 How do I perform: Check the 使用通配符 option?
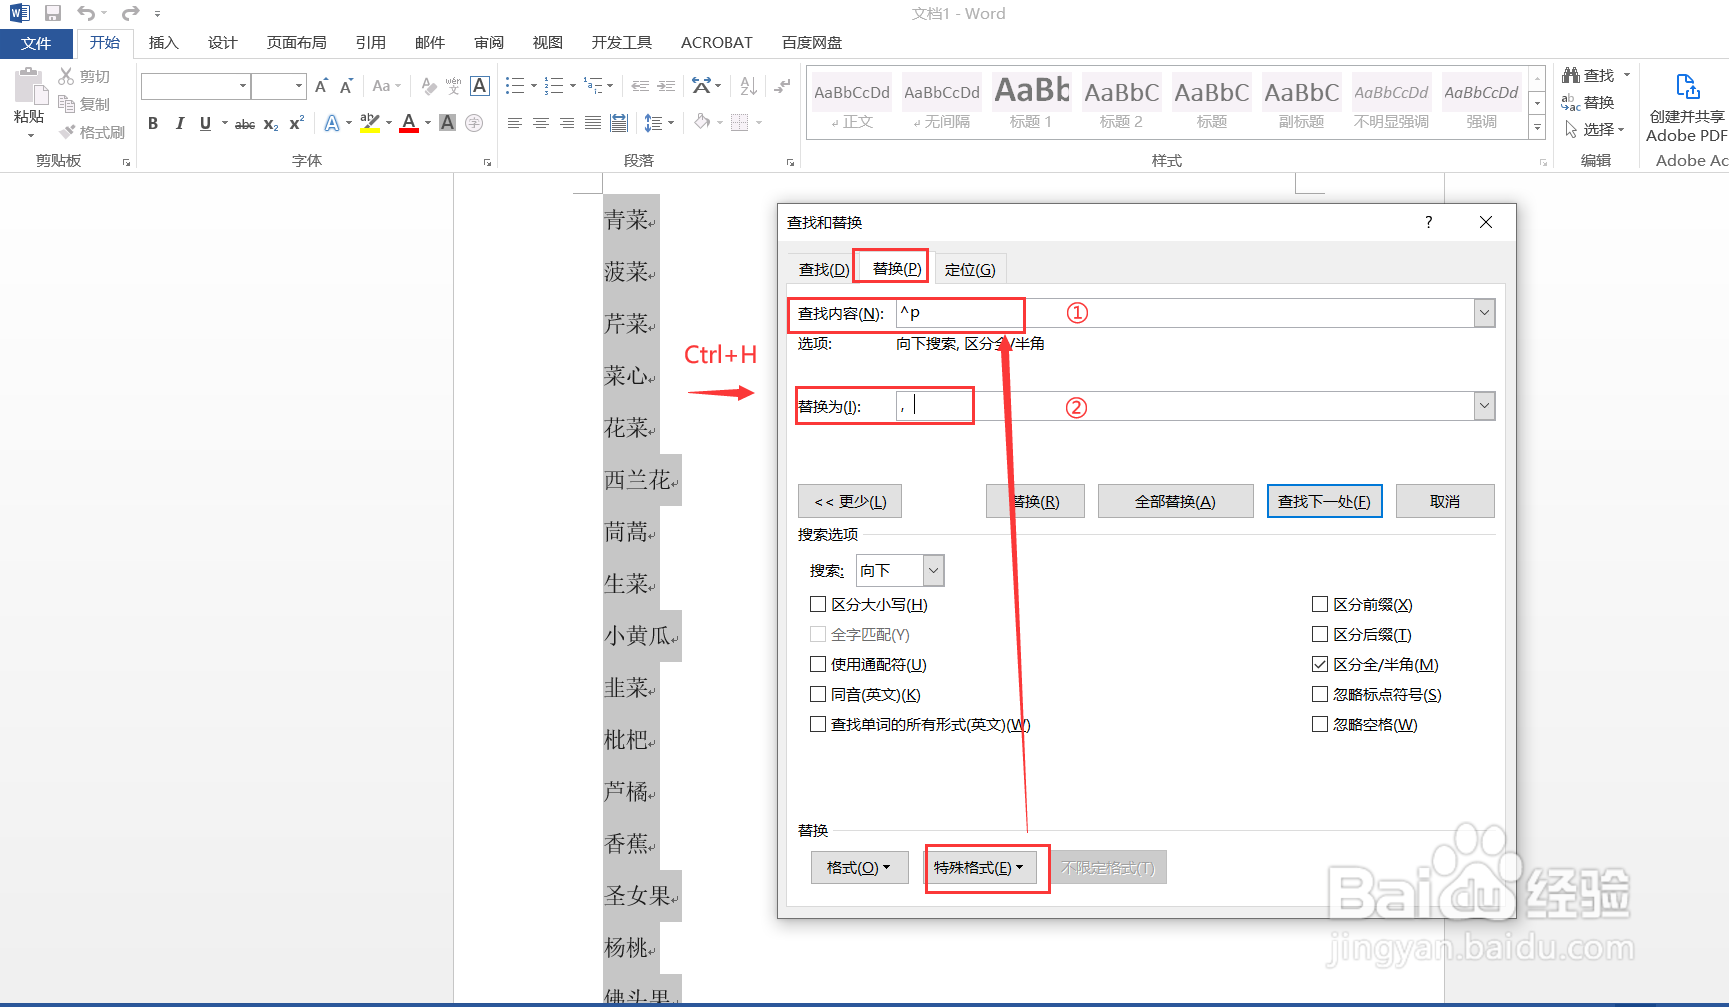818,664
